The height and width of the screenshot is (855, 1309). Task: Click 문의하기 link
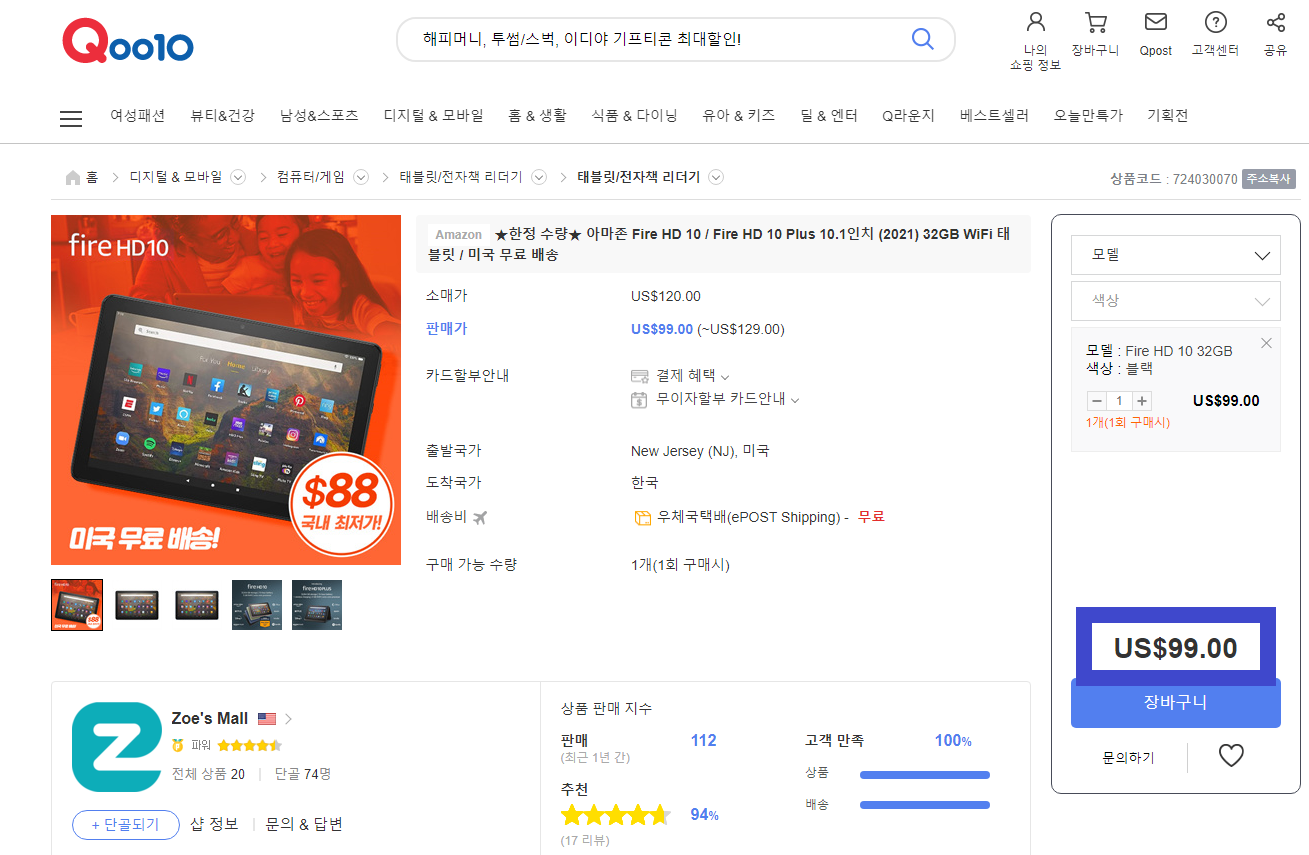tap(1128, 758)
